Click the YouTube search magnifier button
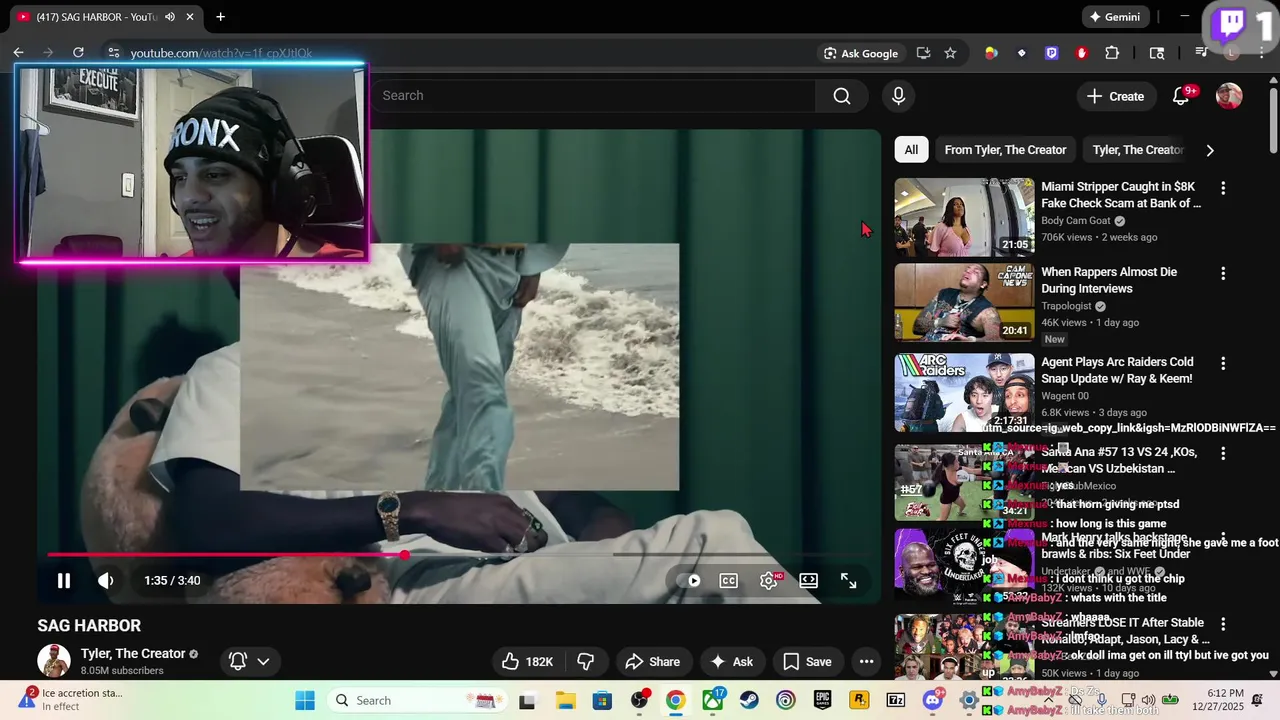Image resolution: width=1280 pixels, height=720 pixels. [842, 95]
